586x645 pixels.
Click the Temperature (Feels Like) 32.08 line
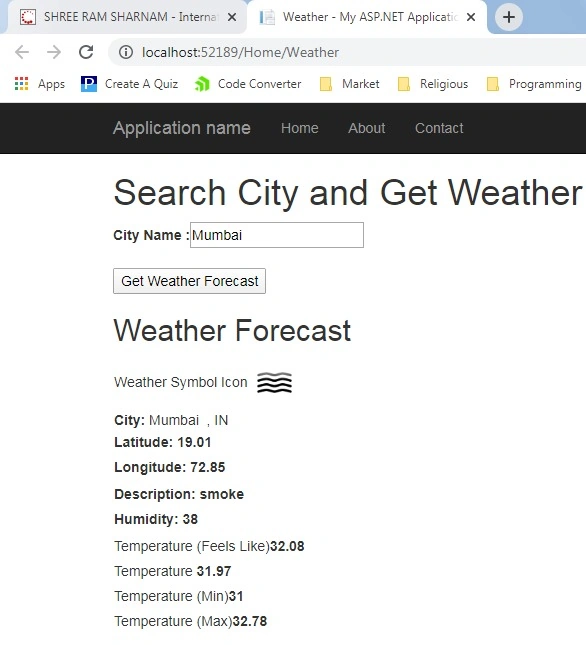[209, 546]
